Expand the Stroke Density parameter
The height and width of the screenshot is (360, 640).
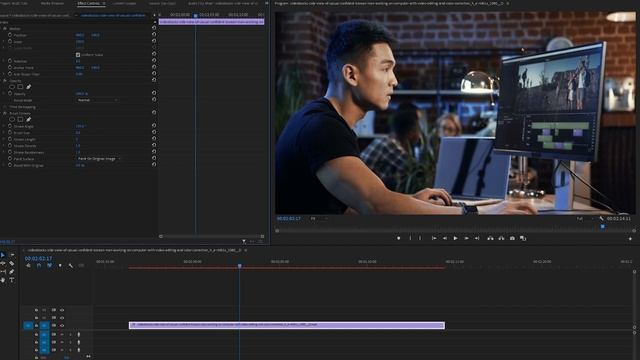4,146
